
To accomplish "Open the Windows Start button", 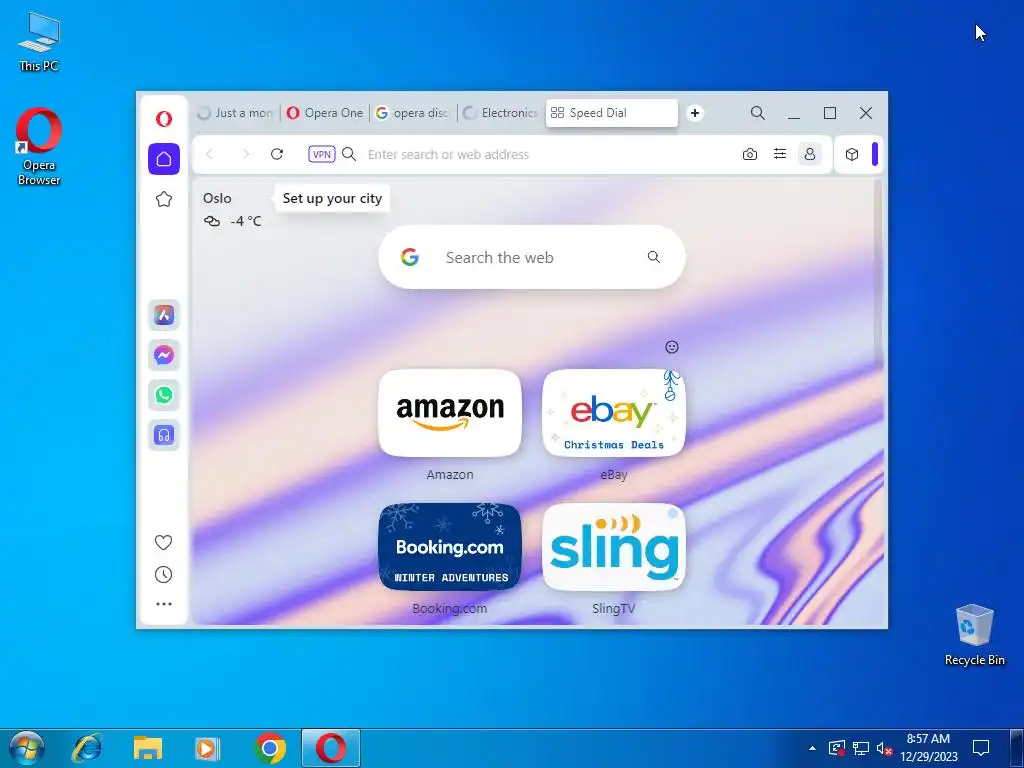I will pyautogui.click(x=27, y=748).
